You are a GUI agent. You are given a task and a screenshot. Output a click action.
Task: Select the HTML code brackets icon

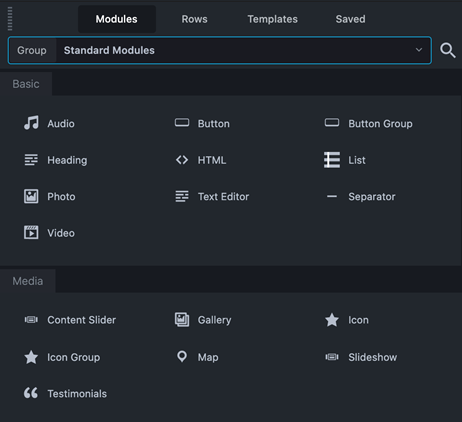coord(182,160)
